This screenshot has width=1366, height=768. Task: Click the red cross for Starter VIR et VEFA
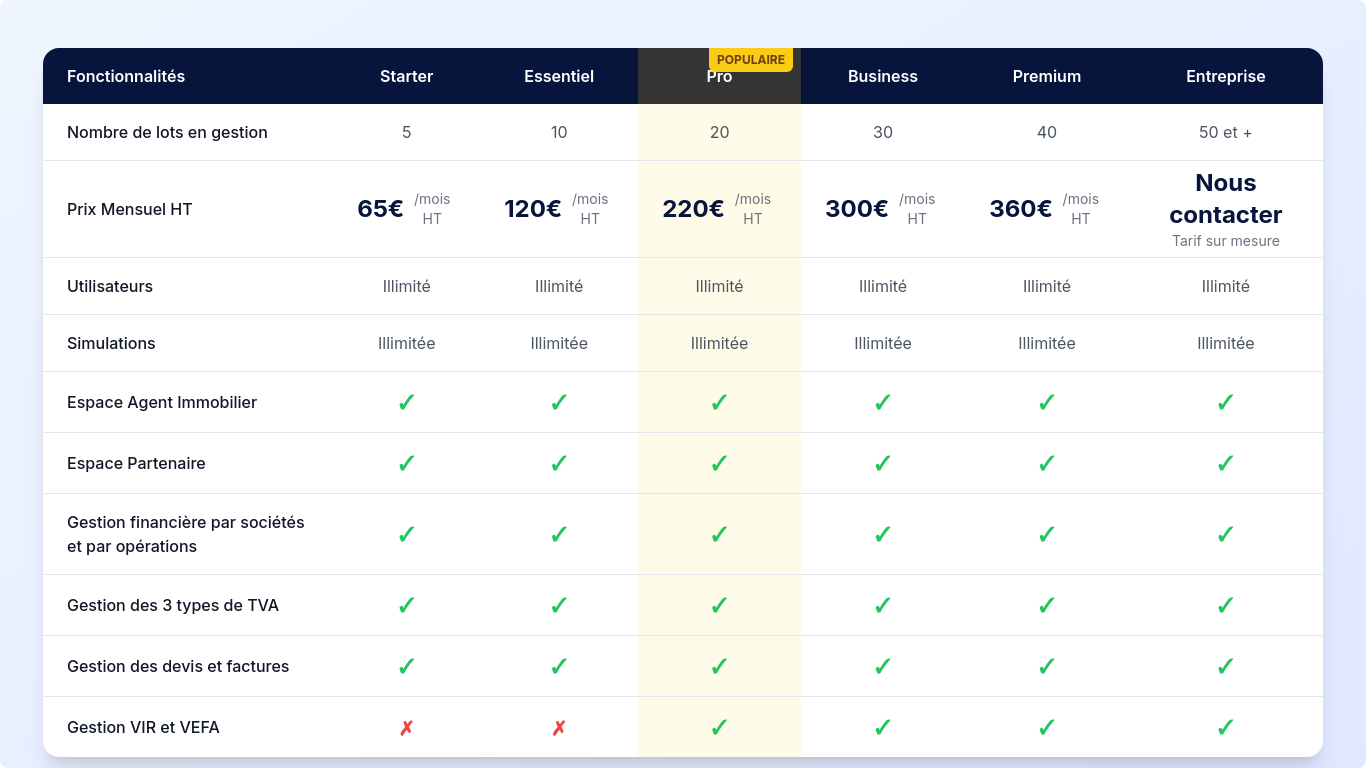pyautogui.click(x=406, y=728)
